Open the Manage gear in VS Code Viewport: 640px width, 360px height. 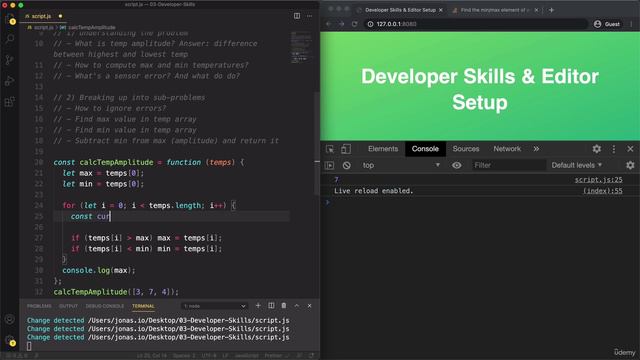[10, 340]
